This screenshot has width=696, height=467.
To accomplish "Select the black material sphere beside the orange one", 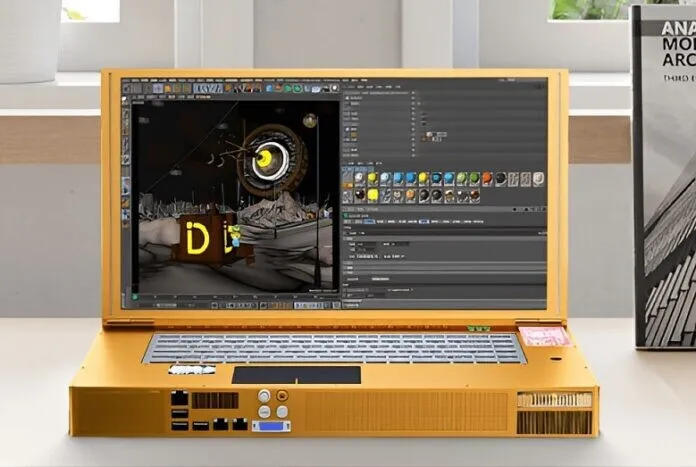I will coord(500,178).
